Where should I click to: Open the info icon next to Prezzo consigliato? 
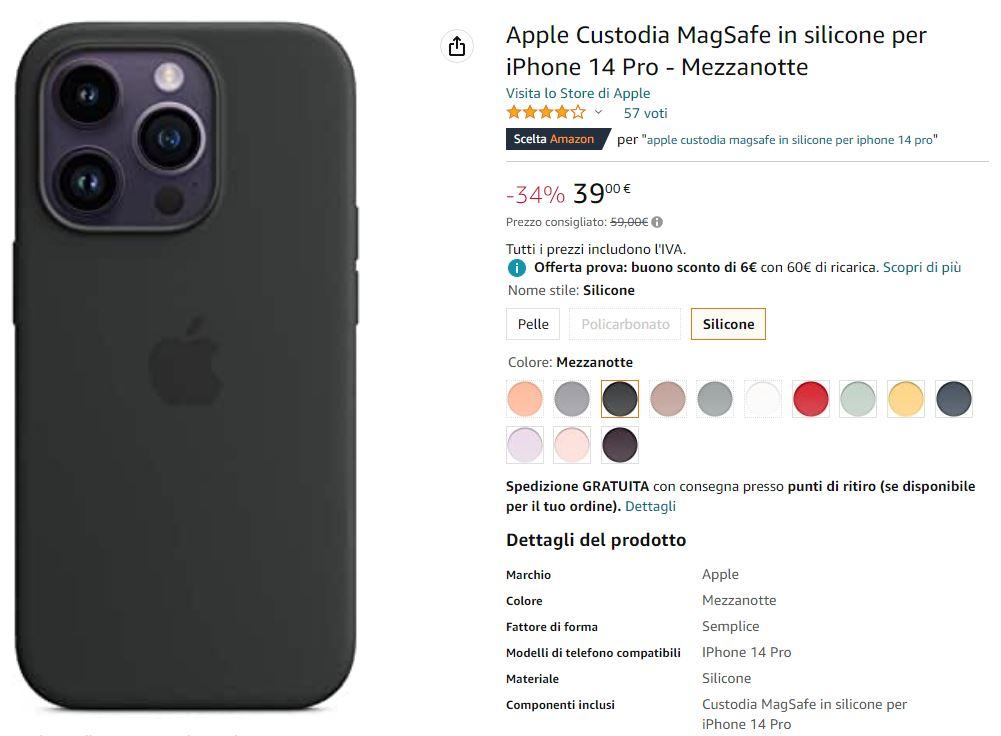(x=657, y=222)
